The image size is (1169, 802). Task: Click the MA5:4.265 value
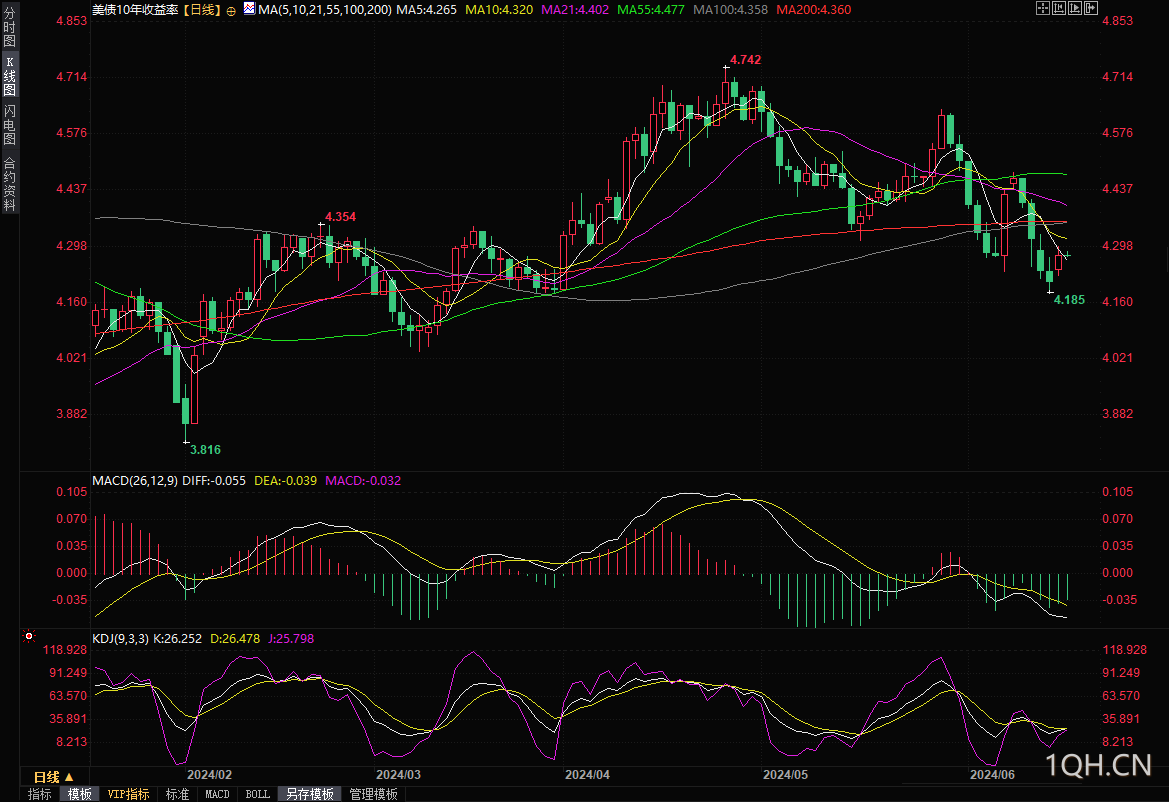pyautogui.click(x=426, y=10)
